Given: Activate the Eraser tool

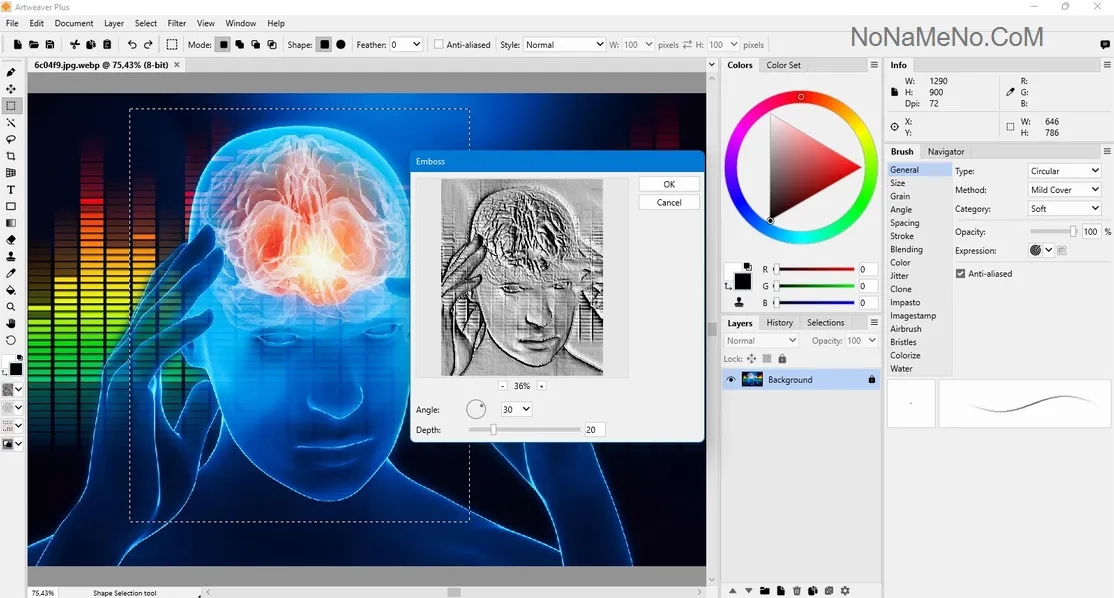Looking at the screenshot, I should click(11, 240).
